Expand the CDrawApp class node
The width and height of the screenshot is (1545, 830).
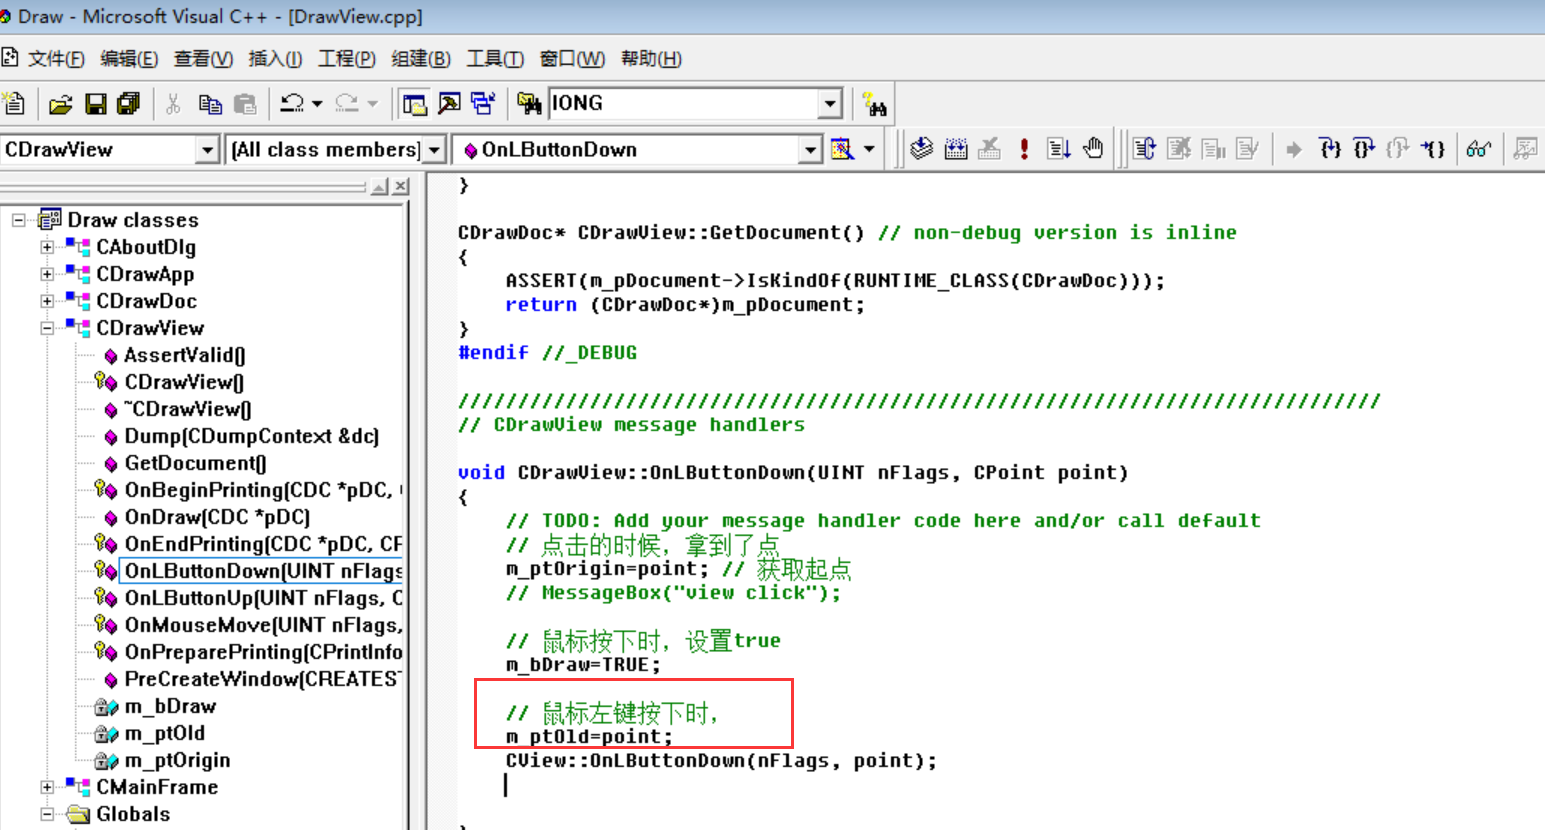(47, 274)
